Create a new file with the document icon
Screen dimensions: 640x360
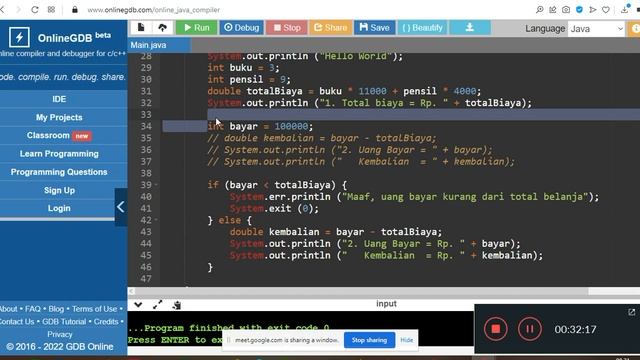[x=141, y=27]
